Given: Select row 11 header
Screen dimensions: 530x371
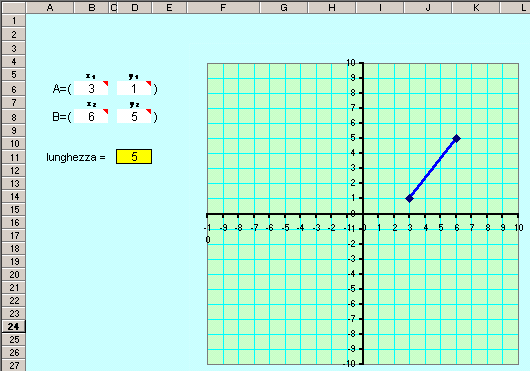Looking at the screenshot, I should (14, 157).
